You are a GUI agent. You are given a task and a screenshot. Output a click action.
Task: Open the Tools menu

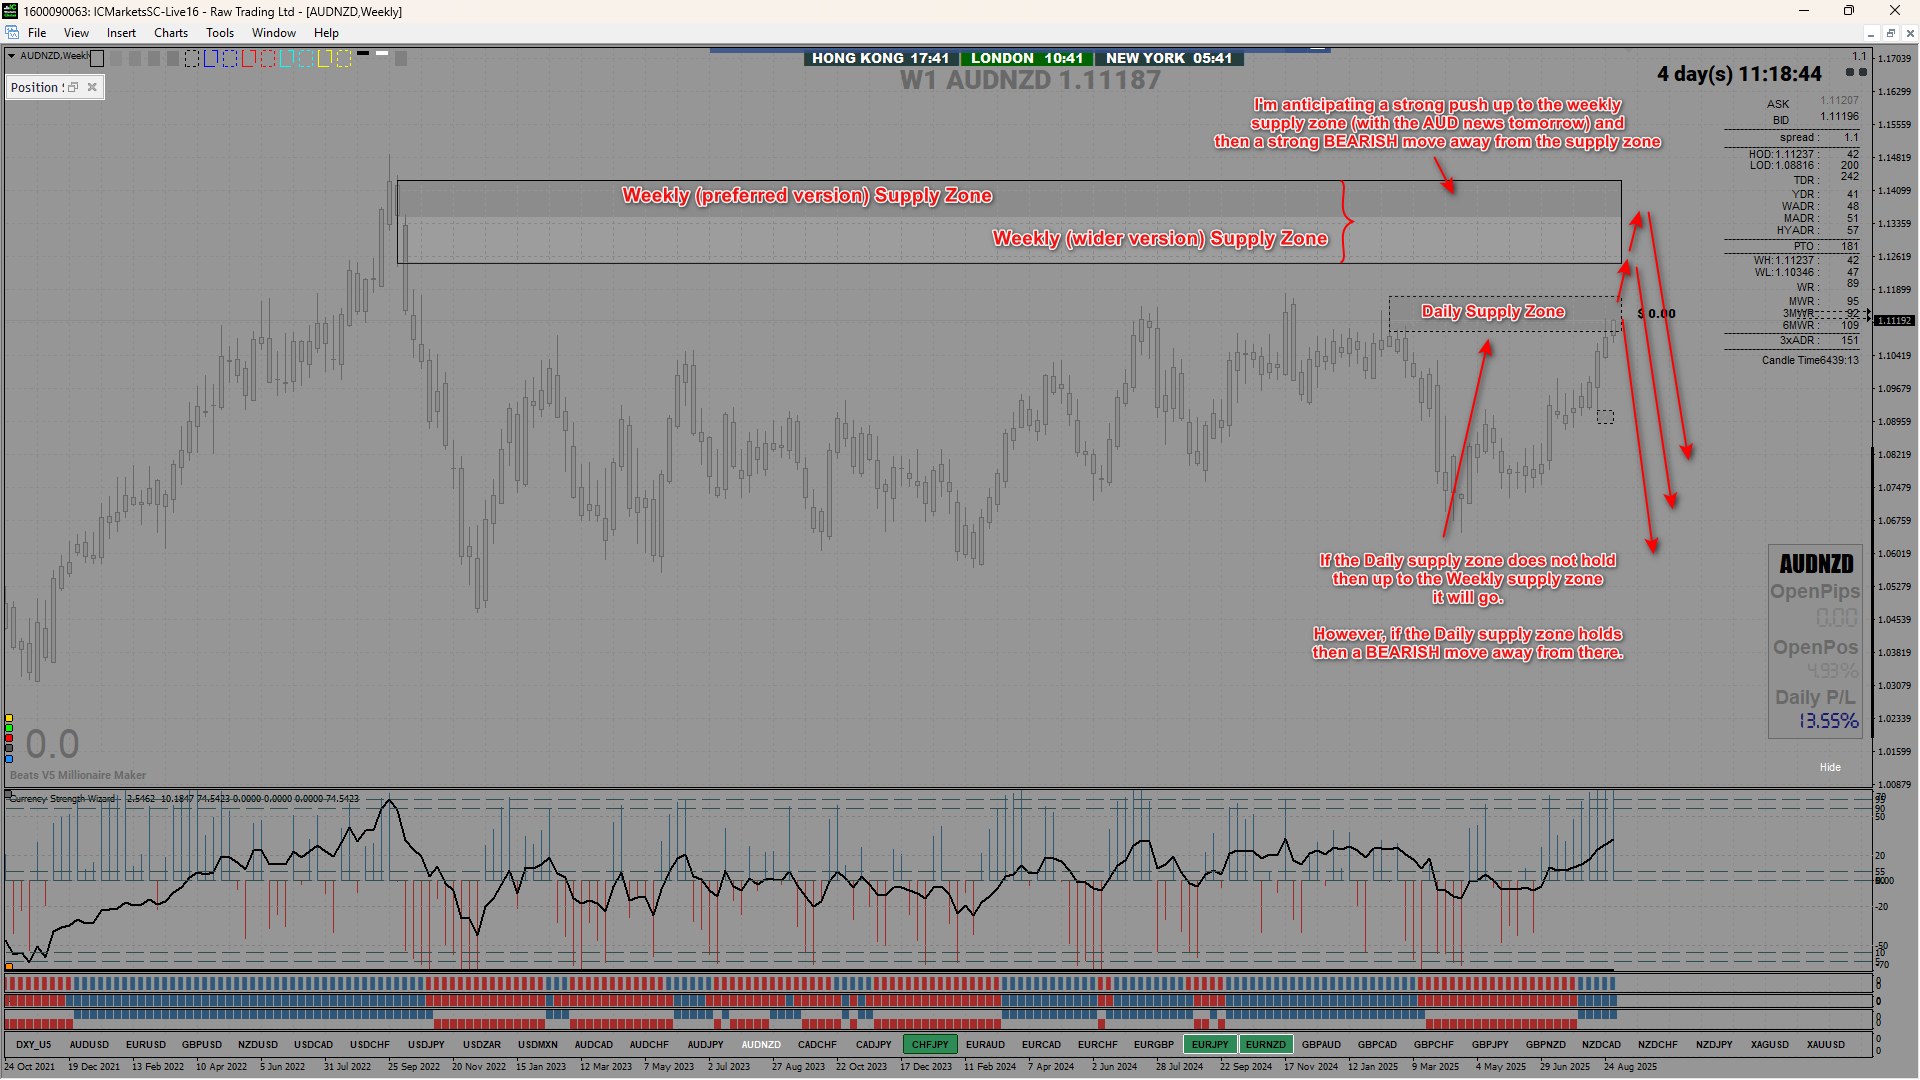click(219, 33)
